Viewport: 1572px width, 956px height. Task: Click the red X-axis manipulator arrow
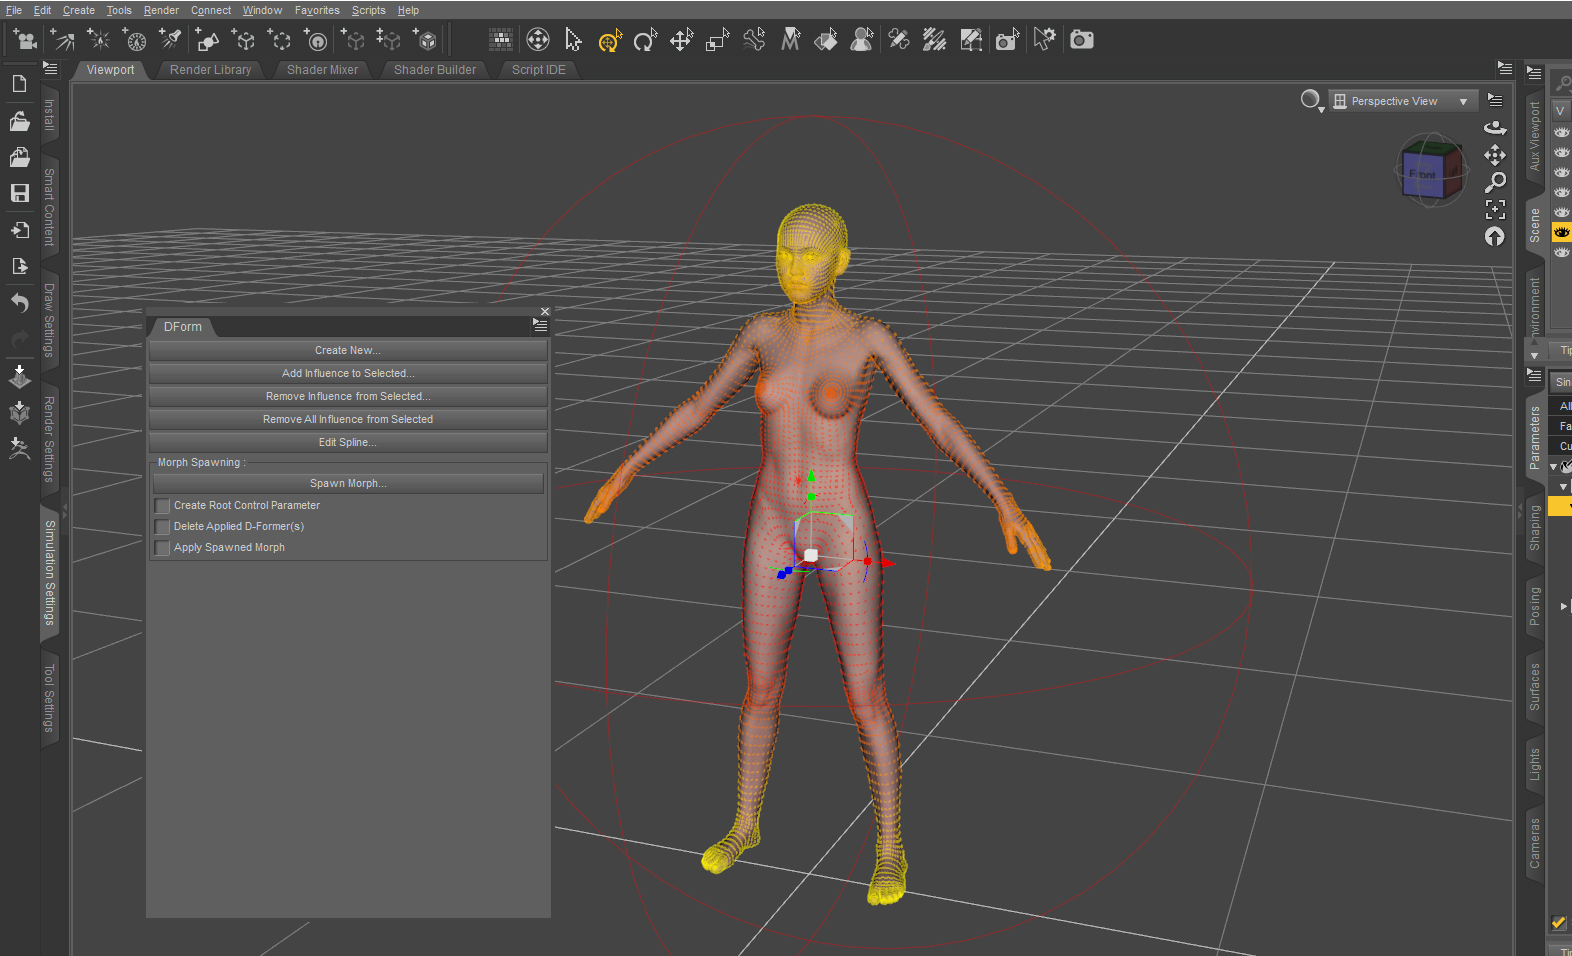[885, 562]
